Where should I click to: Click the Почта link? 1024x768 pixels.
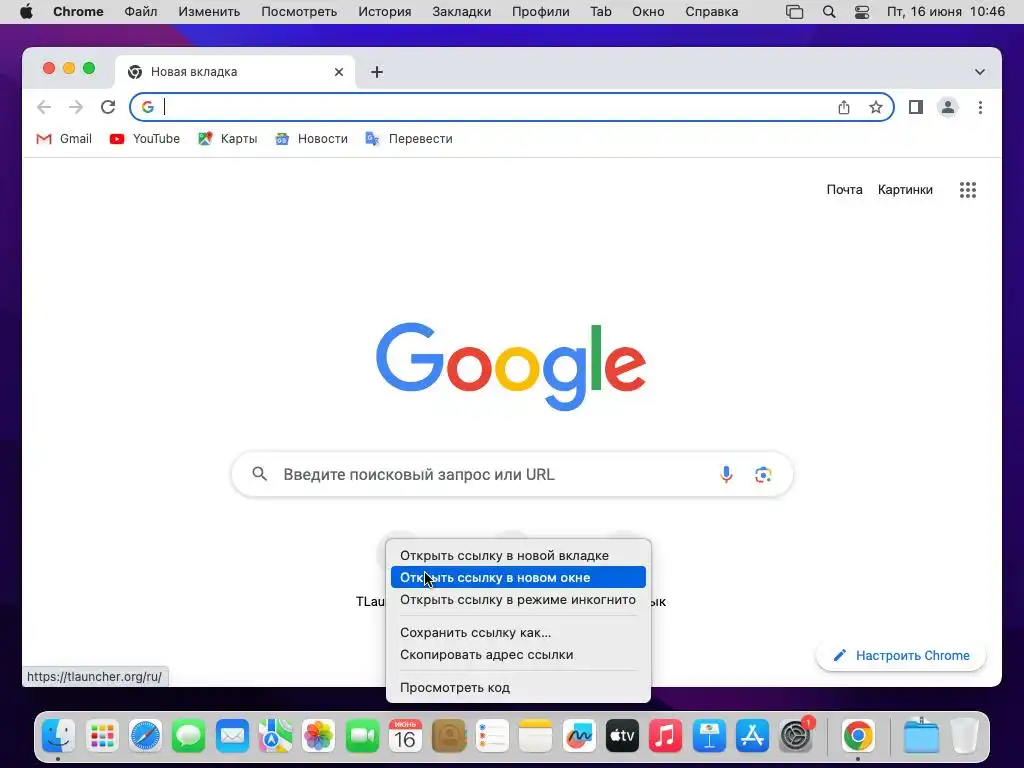pyautogui.click(x=844, y=189)
